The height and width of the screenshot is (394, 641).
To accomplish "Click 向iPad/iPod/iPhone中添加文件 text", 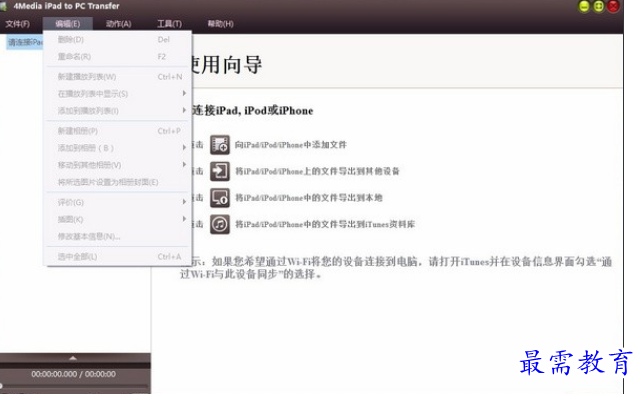I will 291,145.
